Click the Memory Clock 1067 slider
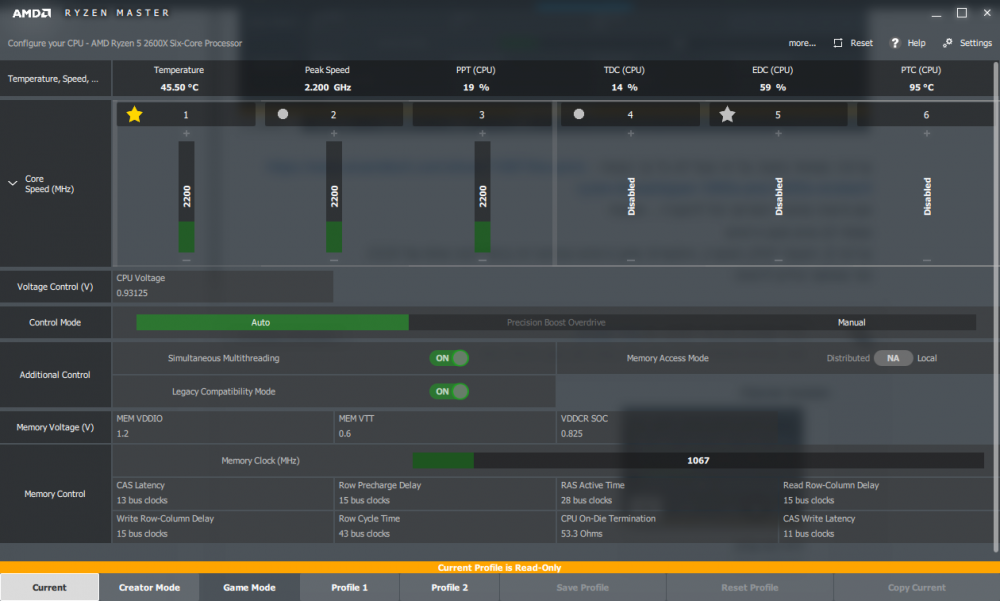This screenshot has height=601, width=1000. (x=698, y=460)
